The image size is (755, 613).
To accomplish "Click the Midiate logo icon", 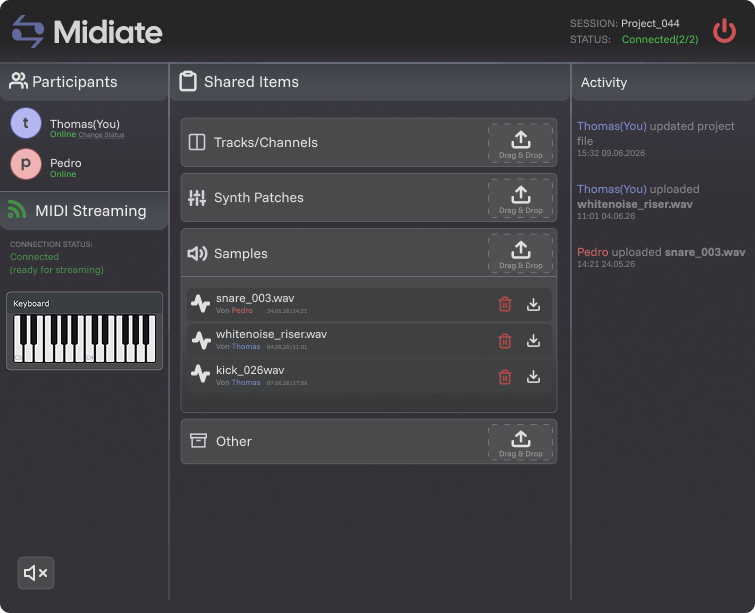I will click(28, 31).
